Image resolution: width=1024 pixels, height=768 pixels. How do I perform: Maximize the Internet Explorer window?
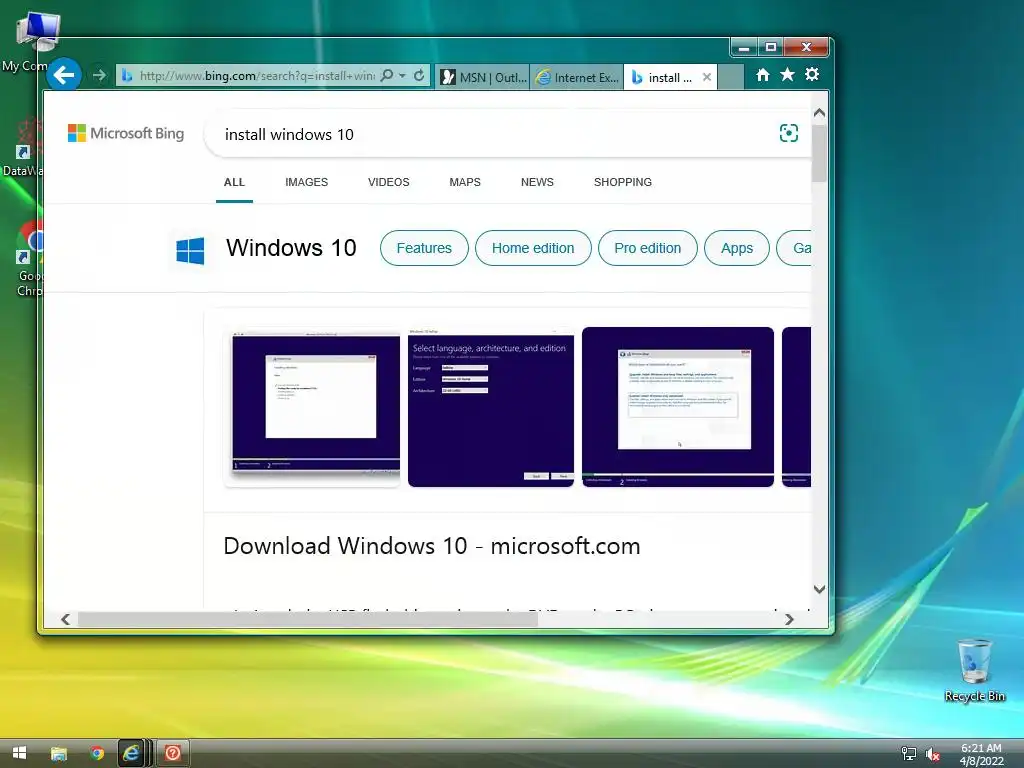pos(771,48)
